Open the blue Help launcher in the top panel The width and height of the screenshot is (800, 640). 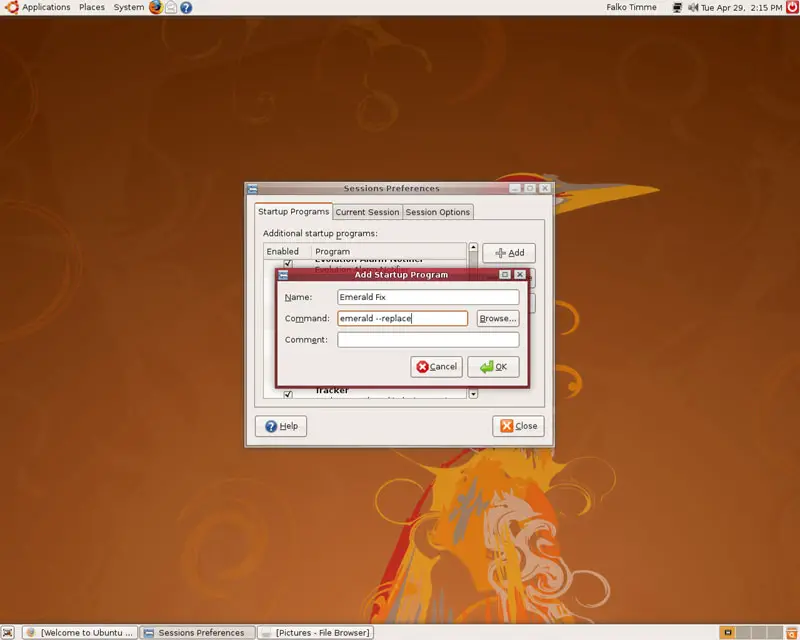point(186,7)
